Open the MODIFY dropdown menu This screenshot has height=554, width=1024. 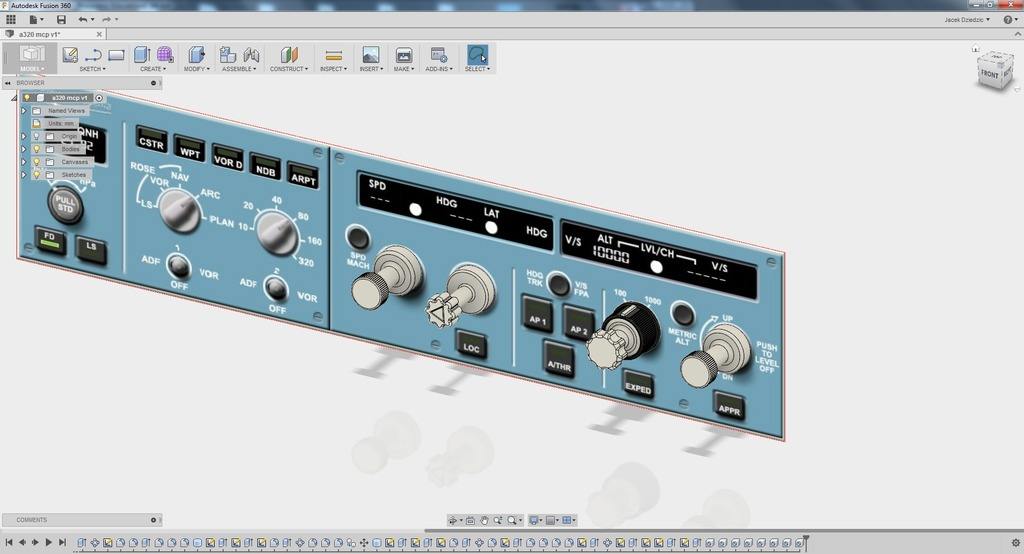196,69
